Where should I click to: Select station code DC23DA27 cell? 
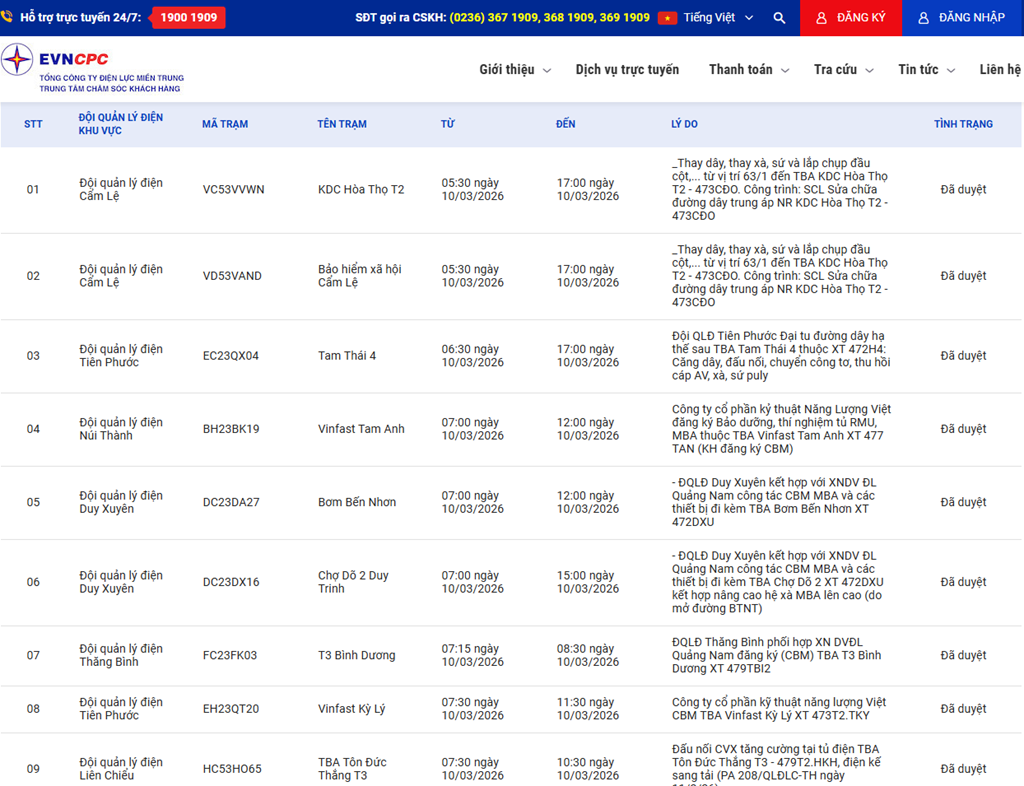231,502
